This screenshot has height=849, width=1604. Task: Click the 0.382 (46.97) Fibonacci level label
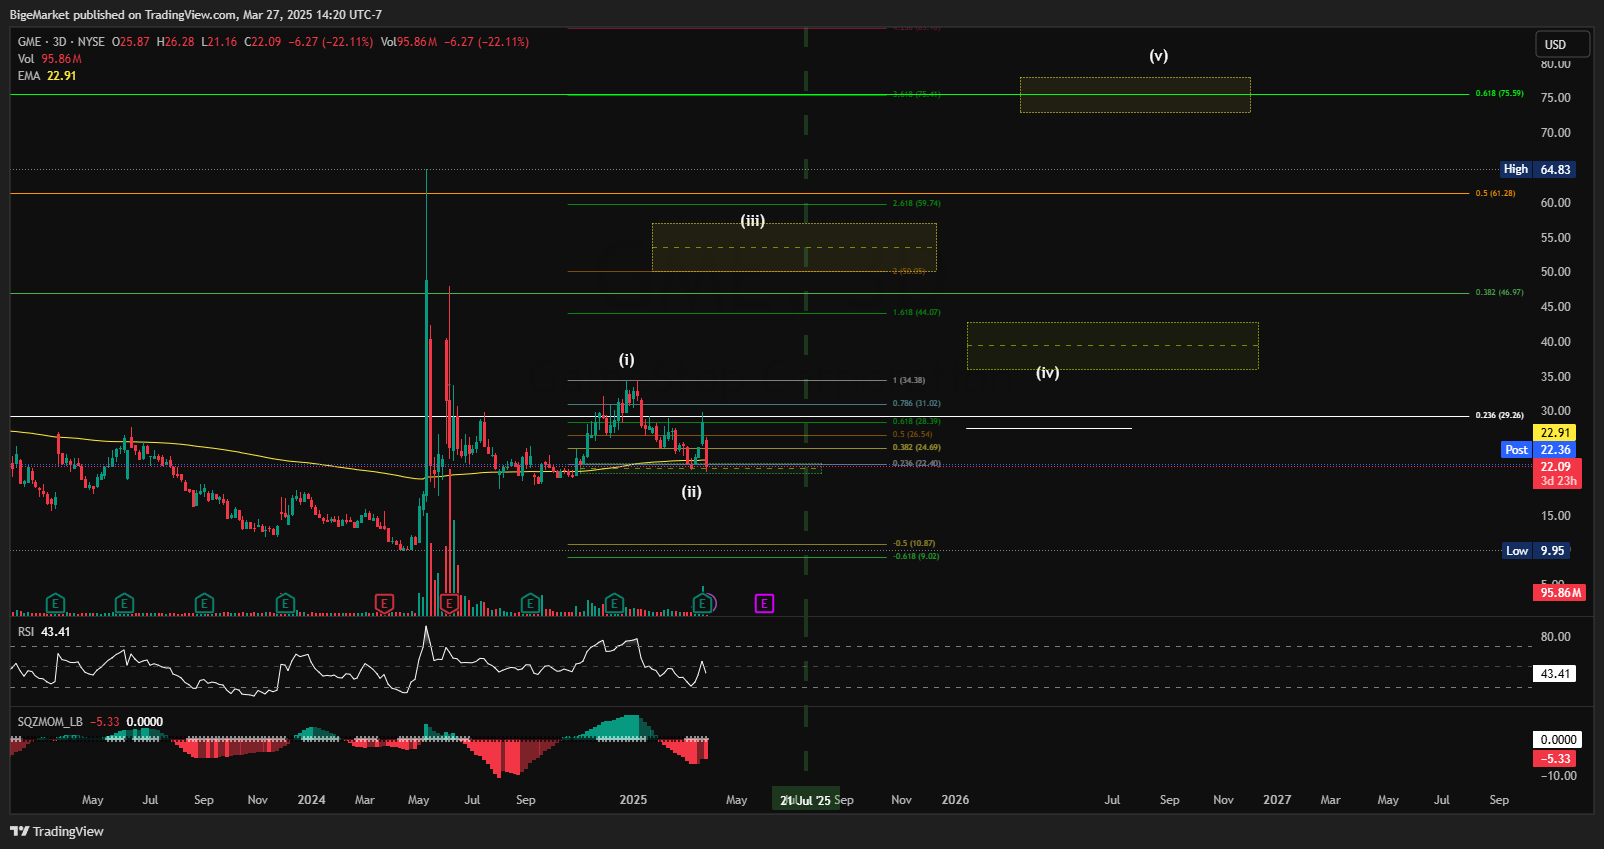pos(1499,292)
